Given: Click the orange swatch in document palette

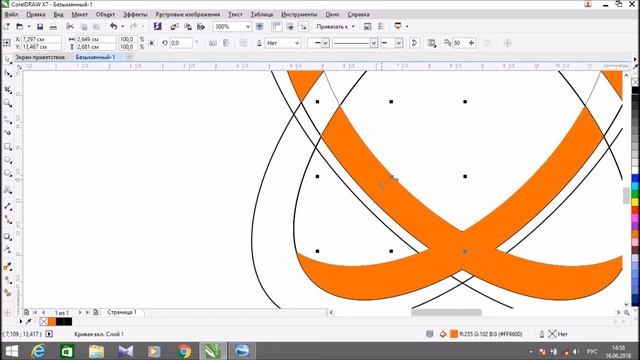Looking at the screenshot, I should (x=52, y=322).
